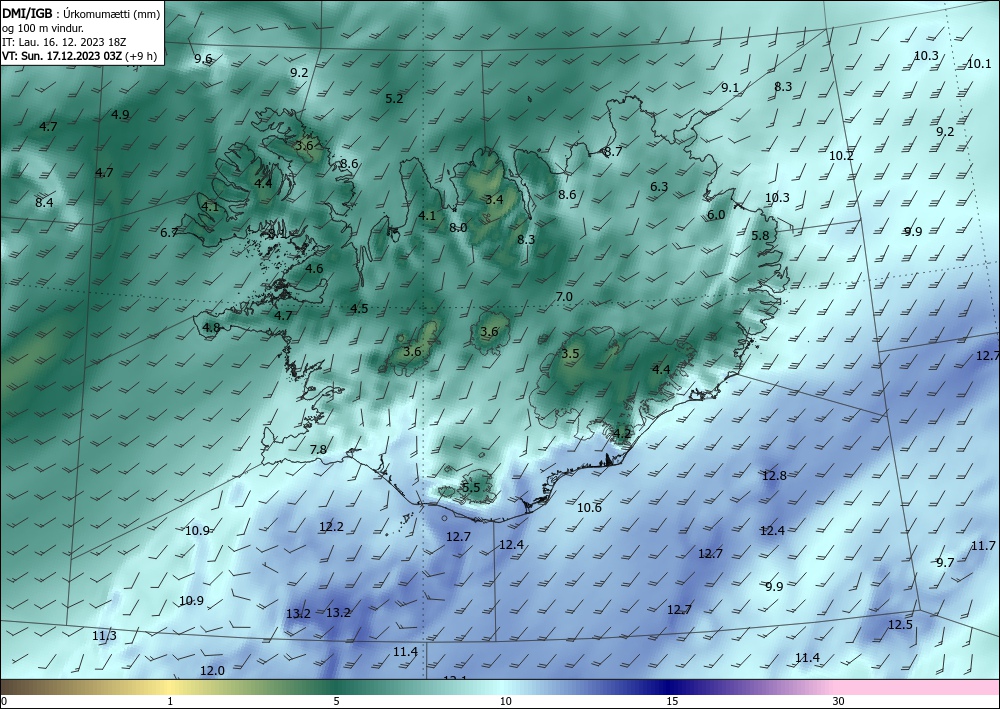Viewport: 1000px width, 709px height.
Task: Click the 11.3 value on the map
Action: click(105, 636)
